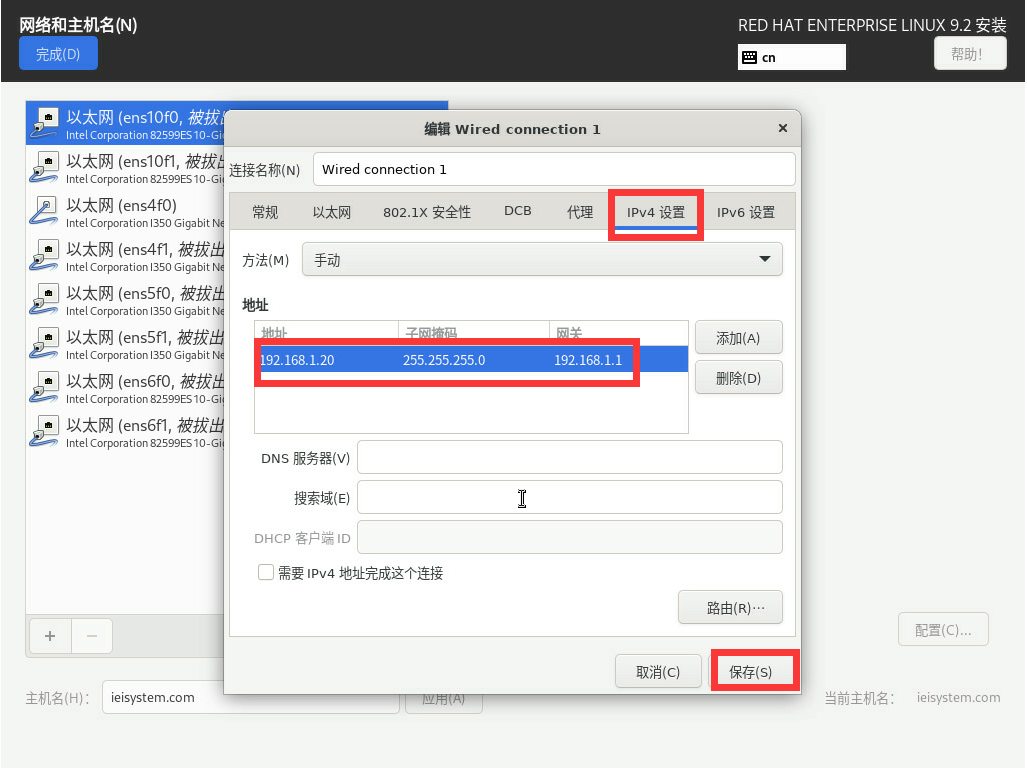1027x770 pixels.
Task: Open the 方法 dropdown showing 手动
Action: click(542, 260)
